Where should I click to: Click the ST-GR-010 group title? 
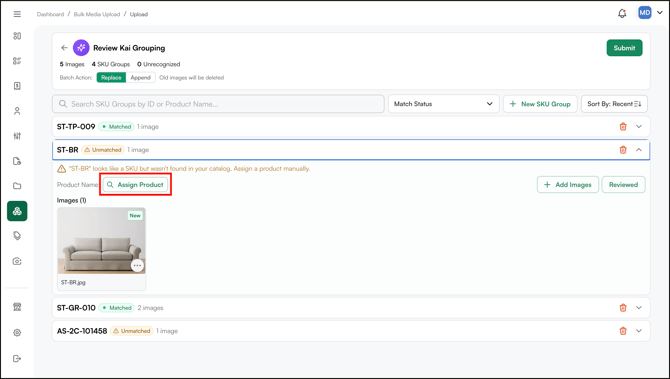coord(76,308)
